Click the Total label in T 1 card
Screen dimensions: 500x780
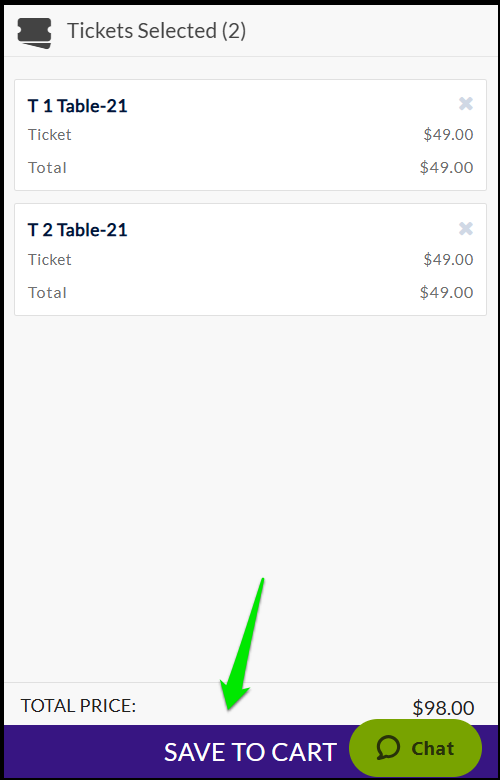click(x=47, y=167)
